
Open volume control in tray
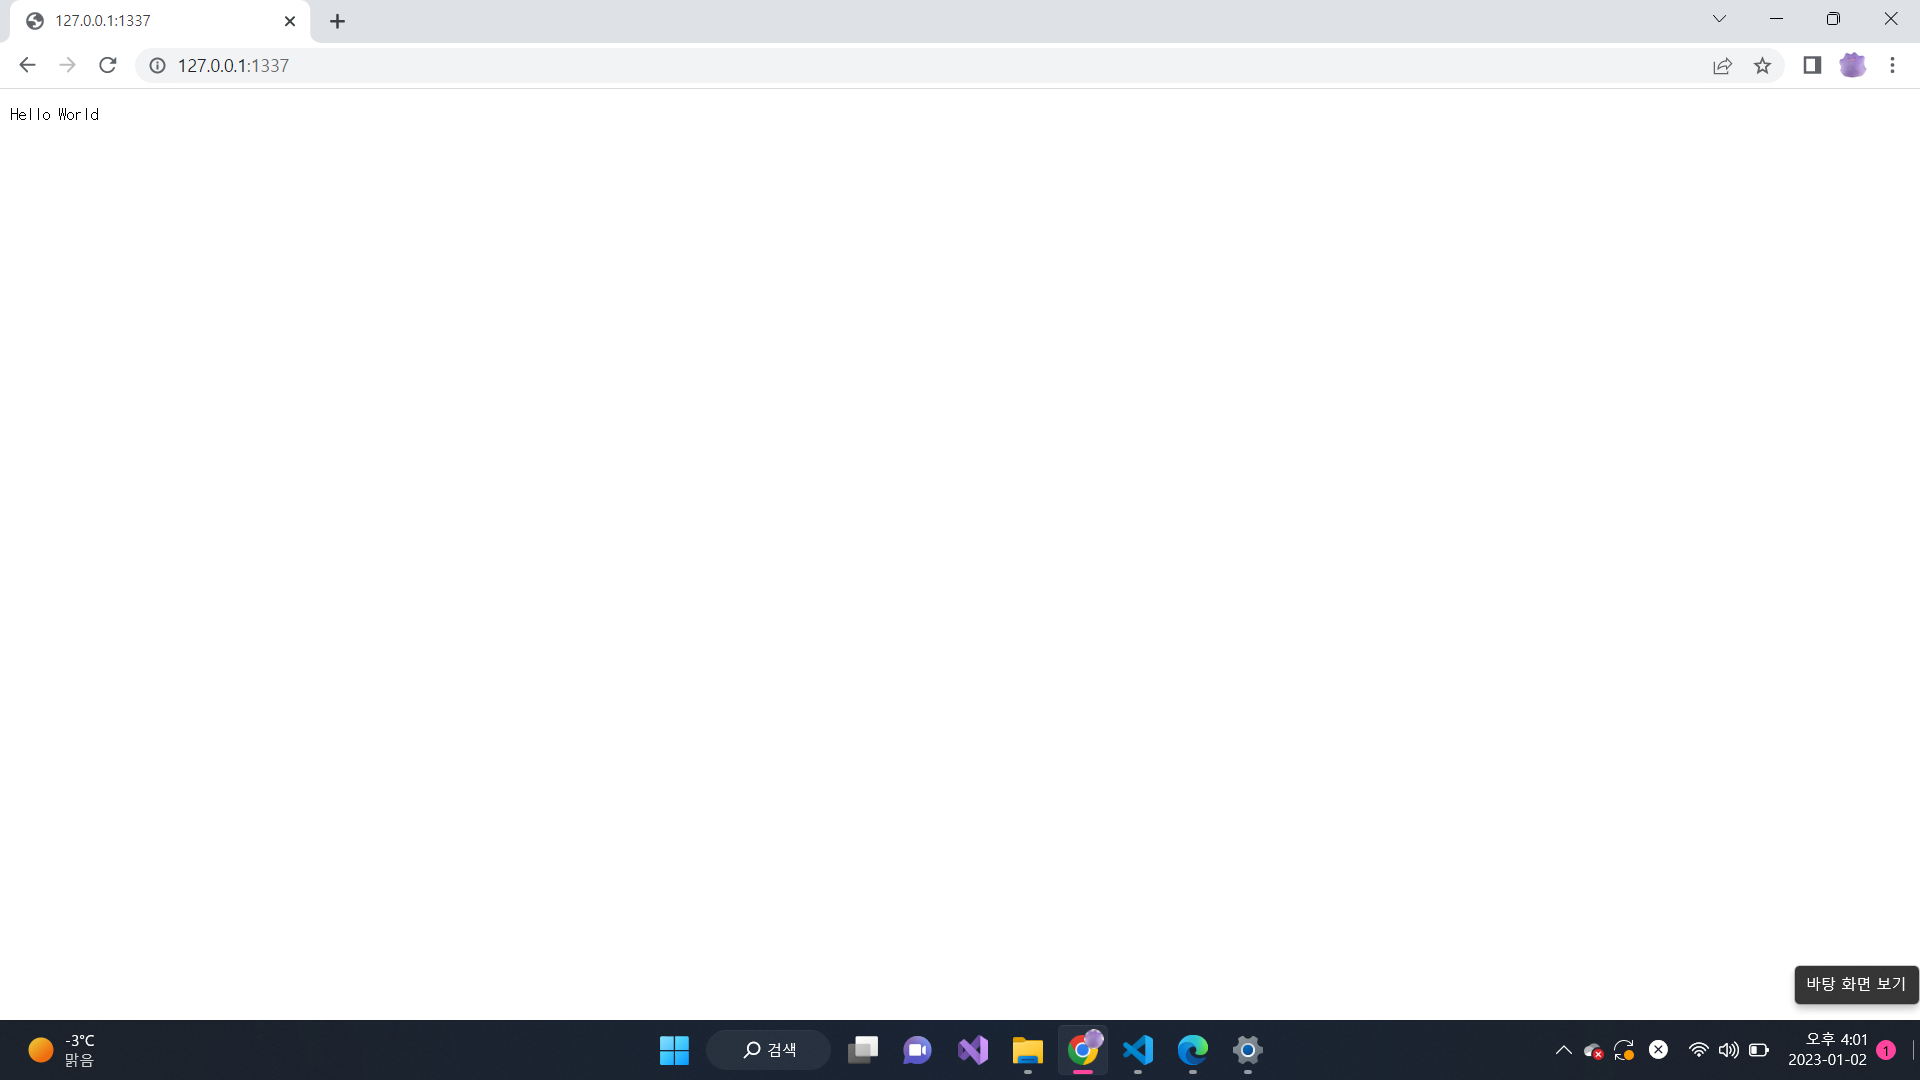tap(1728, 1050)
